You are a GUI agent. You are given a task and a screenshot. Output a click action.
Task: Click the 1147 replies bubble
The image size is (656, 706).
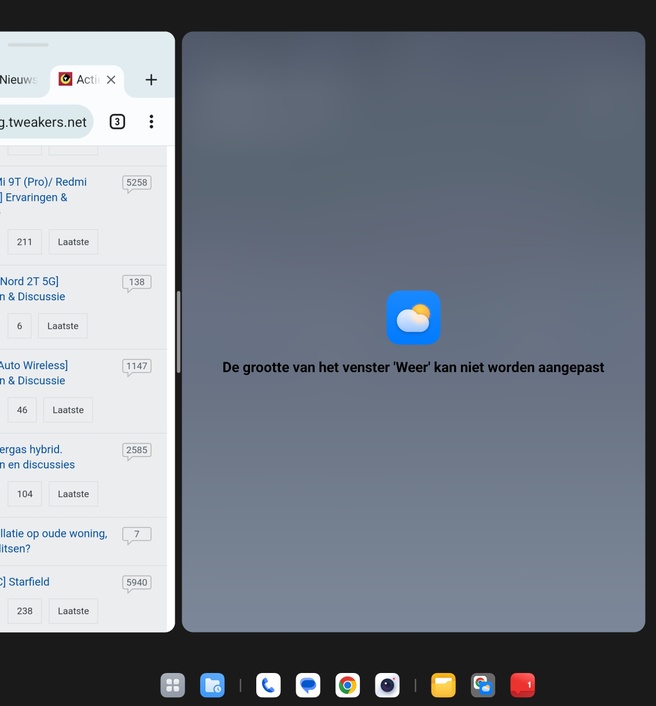[137, 367]
